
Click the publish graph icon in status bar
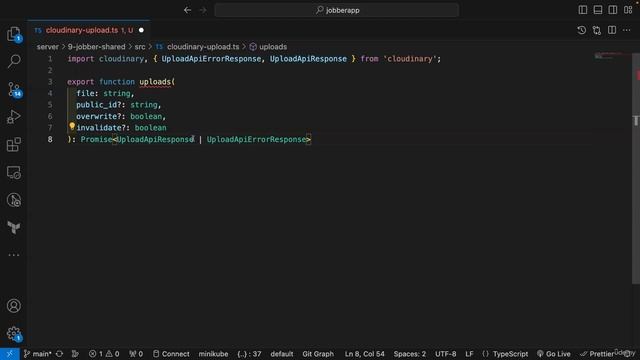coord(75,354)
